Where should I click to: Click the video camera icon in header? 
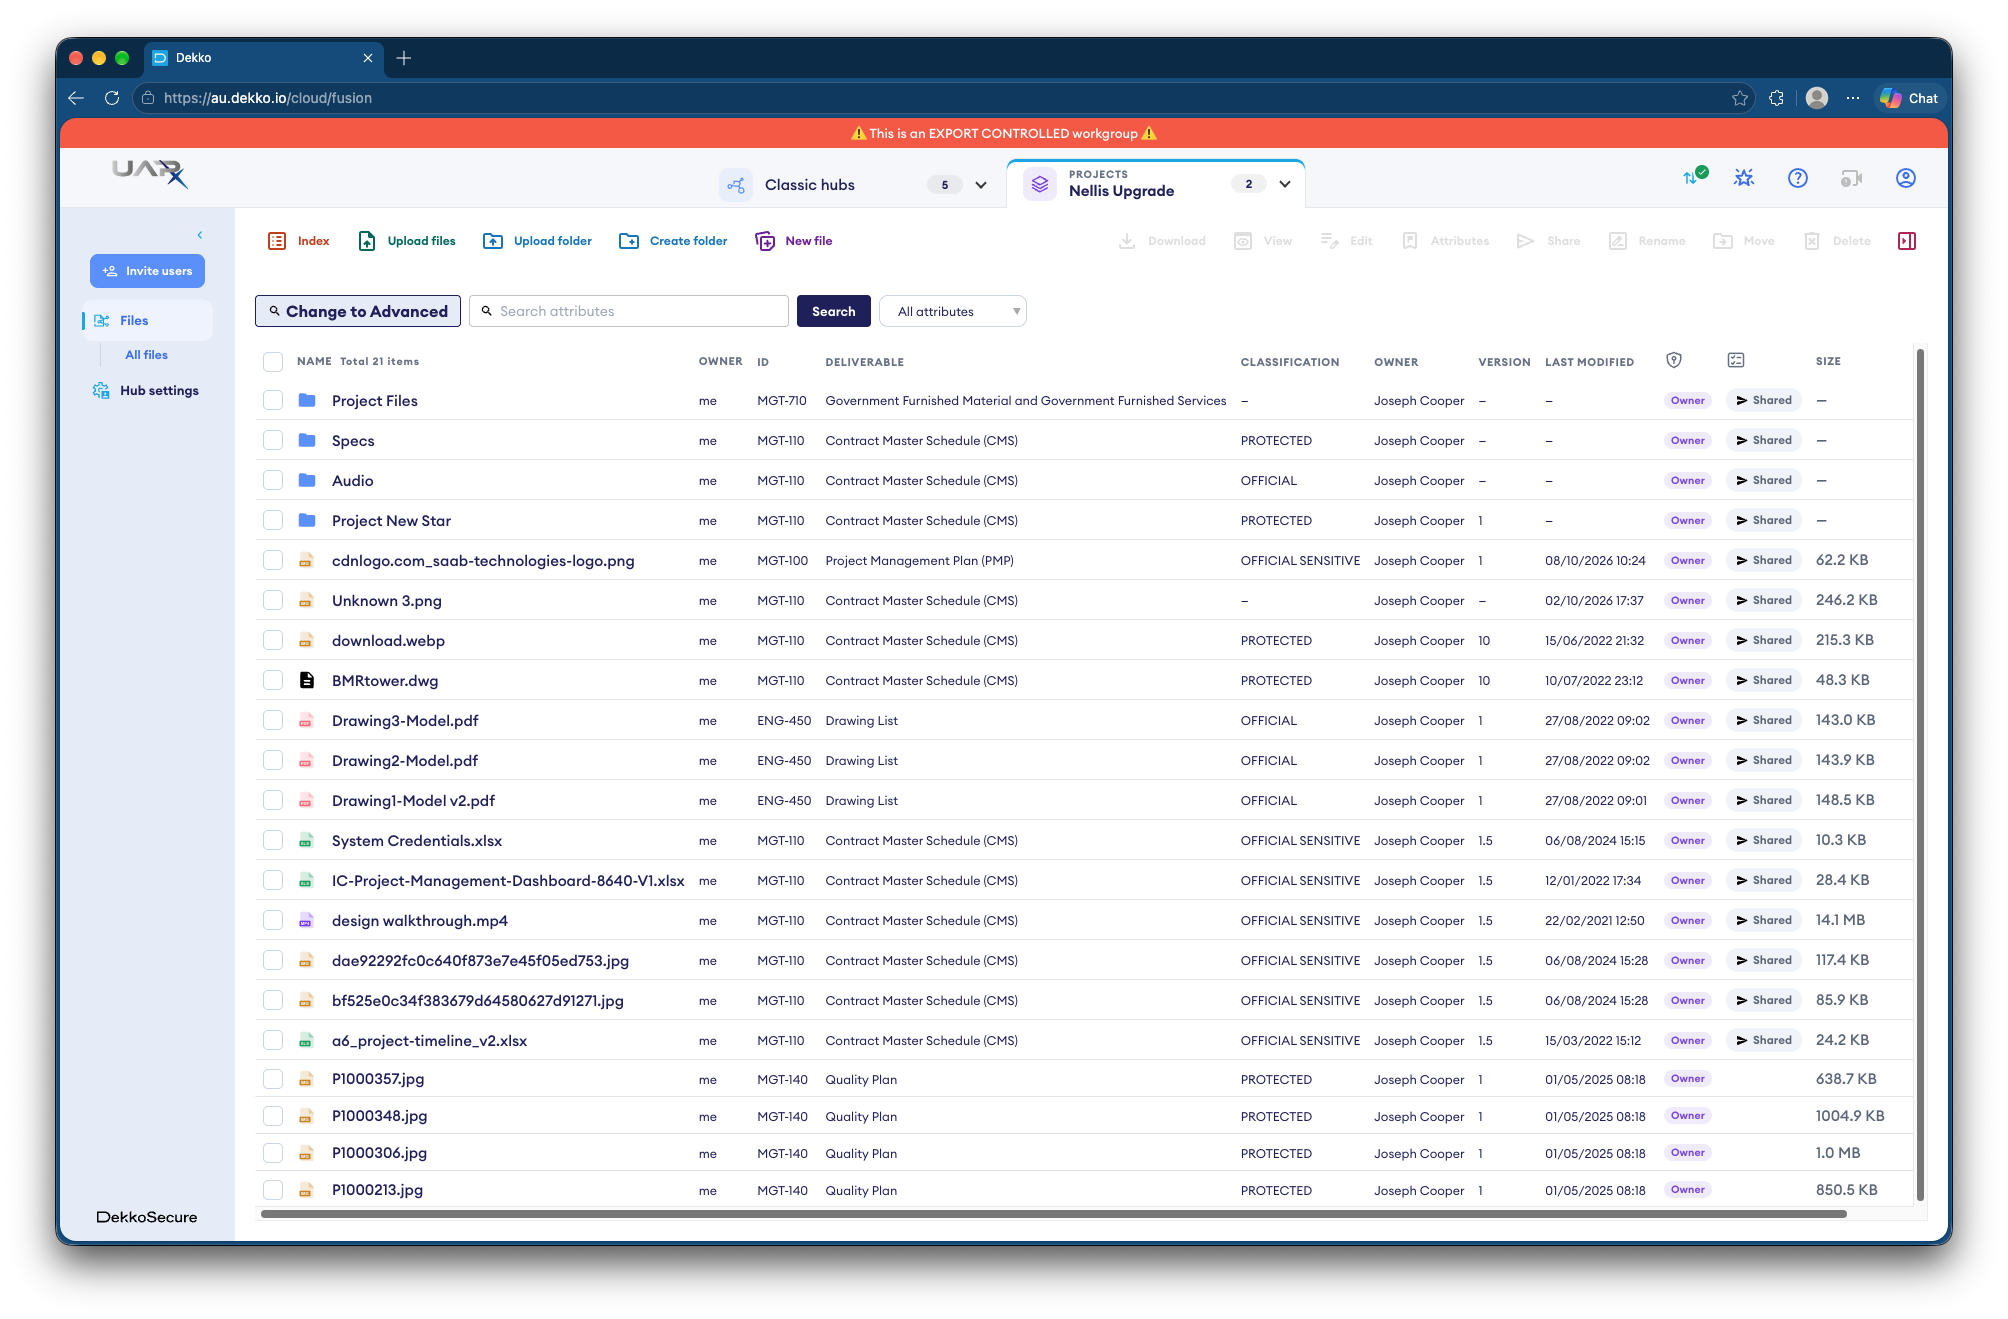click(1852, 178)
